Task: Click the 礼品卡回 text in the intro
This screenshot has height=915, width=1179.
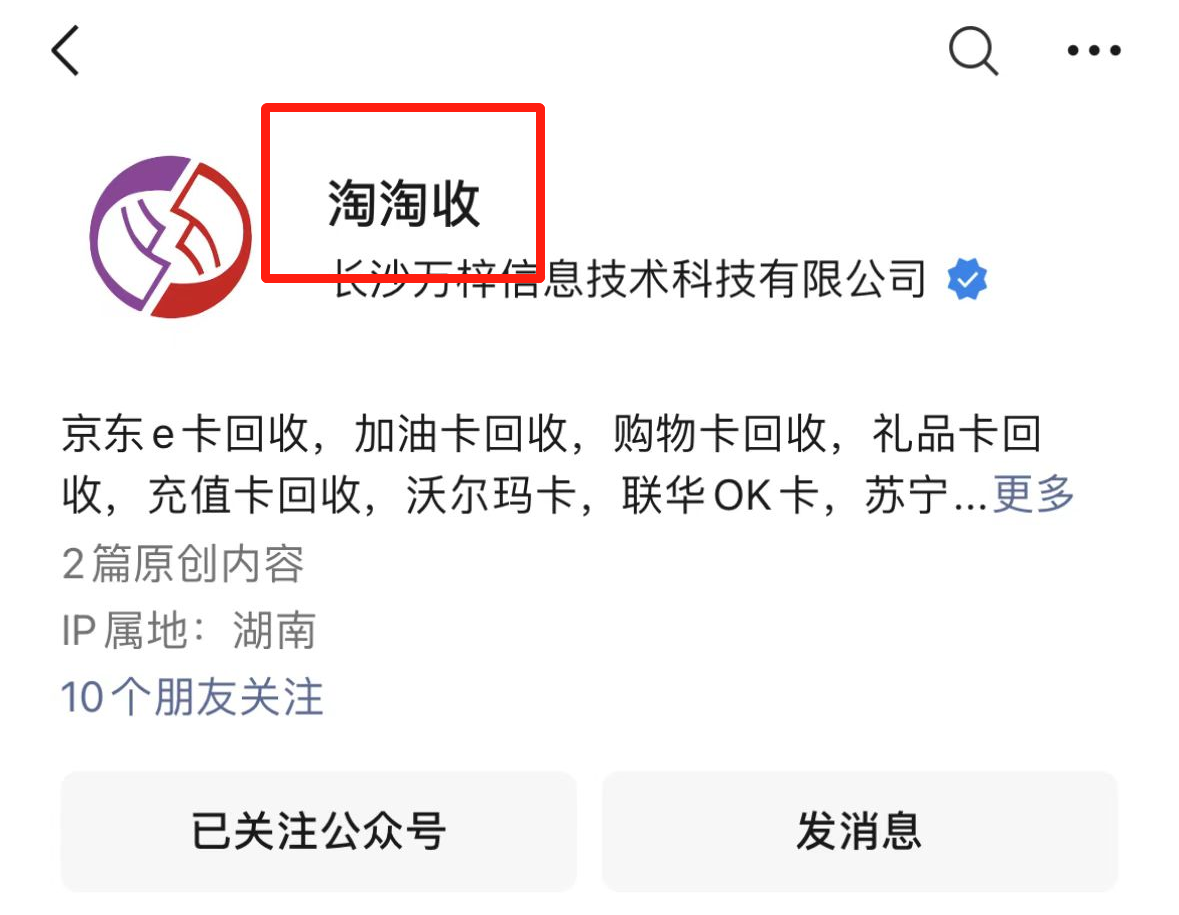Action: point(956,434)
